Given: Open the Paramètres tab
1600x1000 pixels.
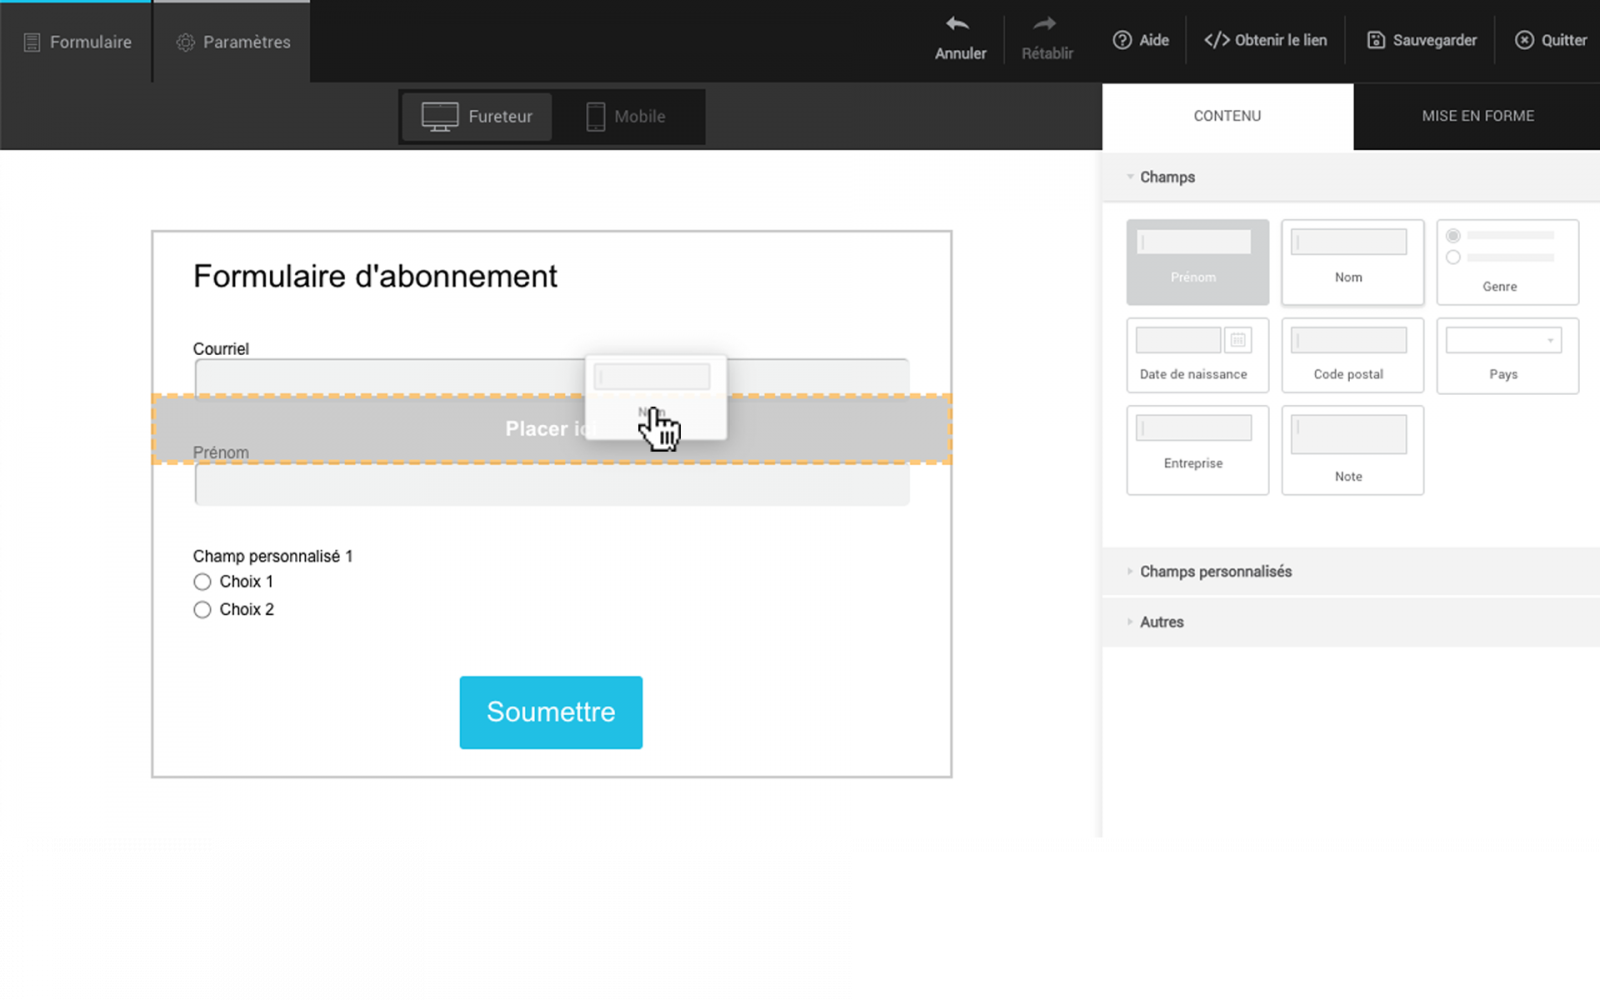Looking at the screenshot, I should pyautogui.click(x=233, y=42).
